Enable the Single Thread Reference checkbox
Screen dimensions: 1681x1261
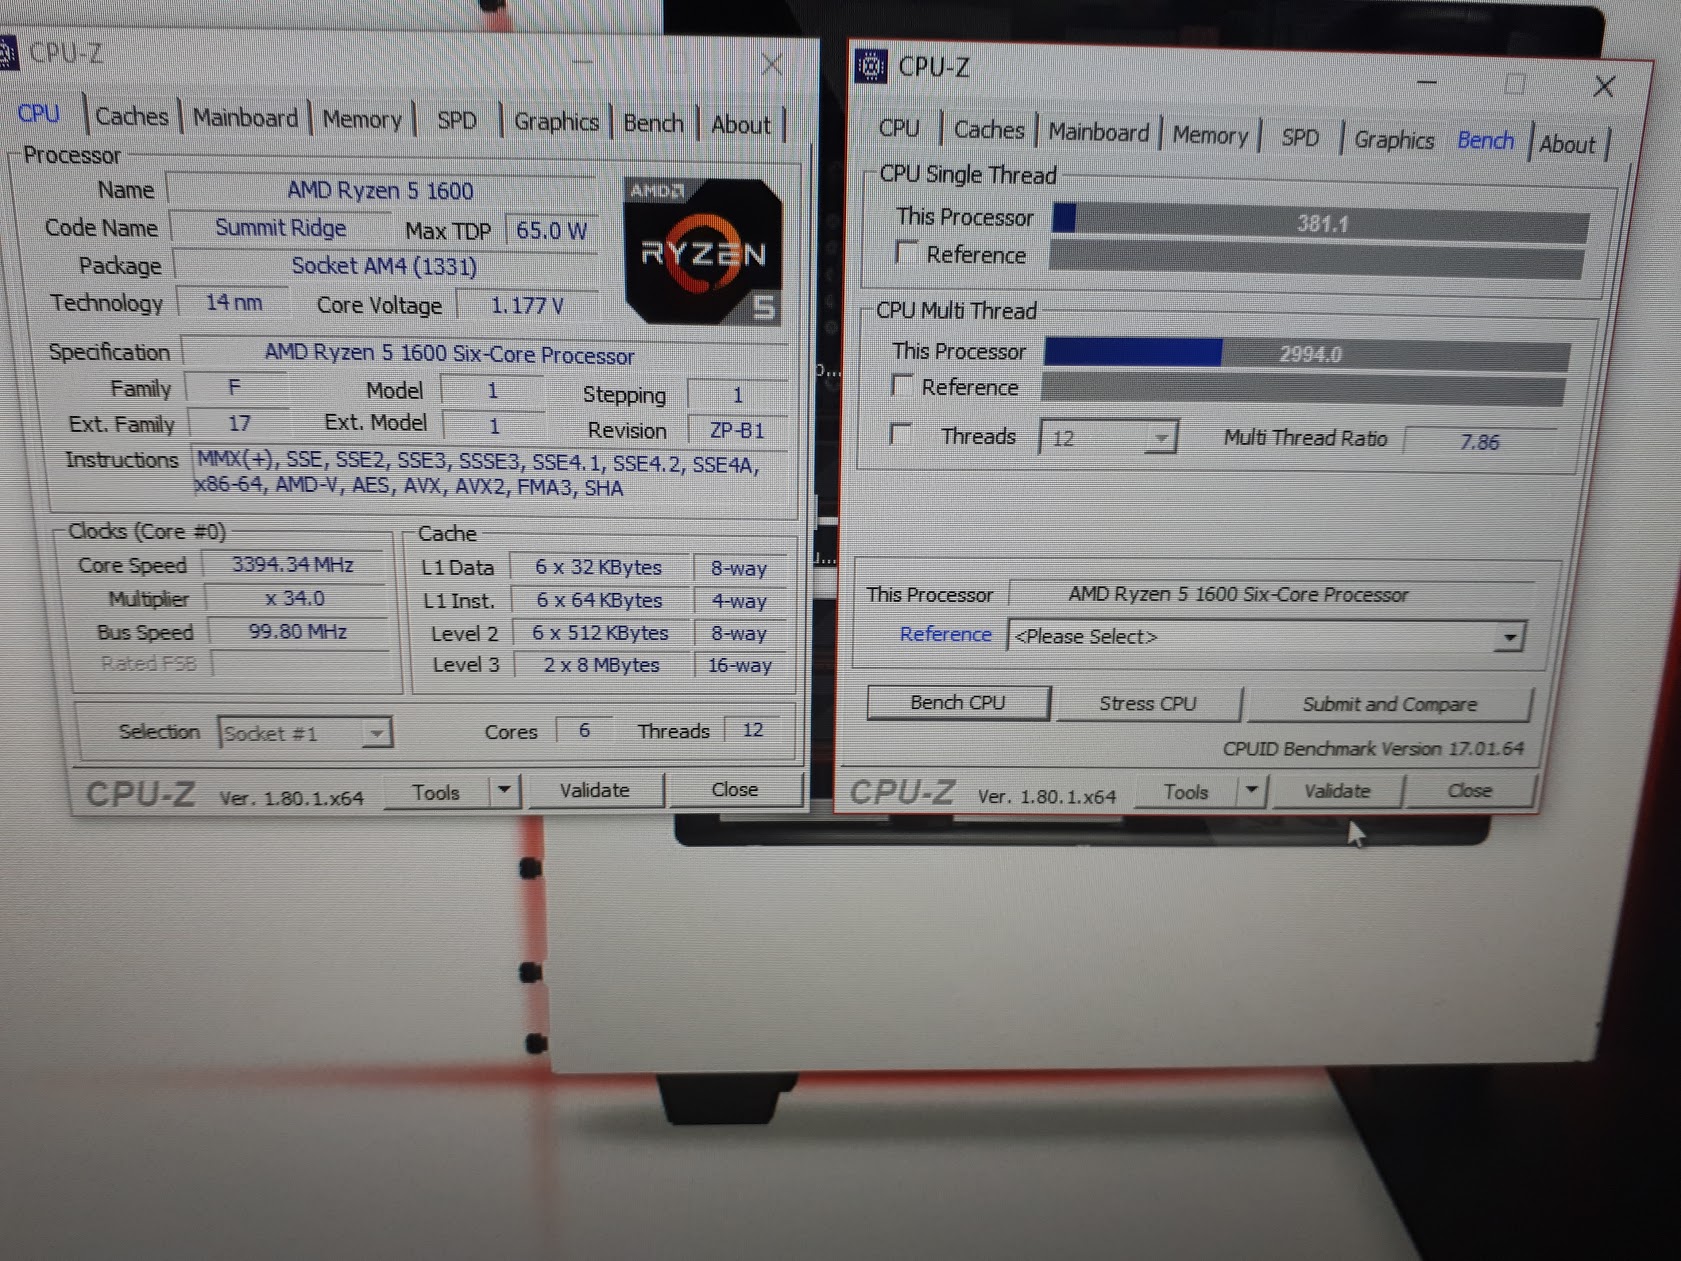tap(906, 252)
